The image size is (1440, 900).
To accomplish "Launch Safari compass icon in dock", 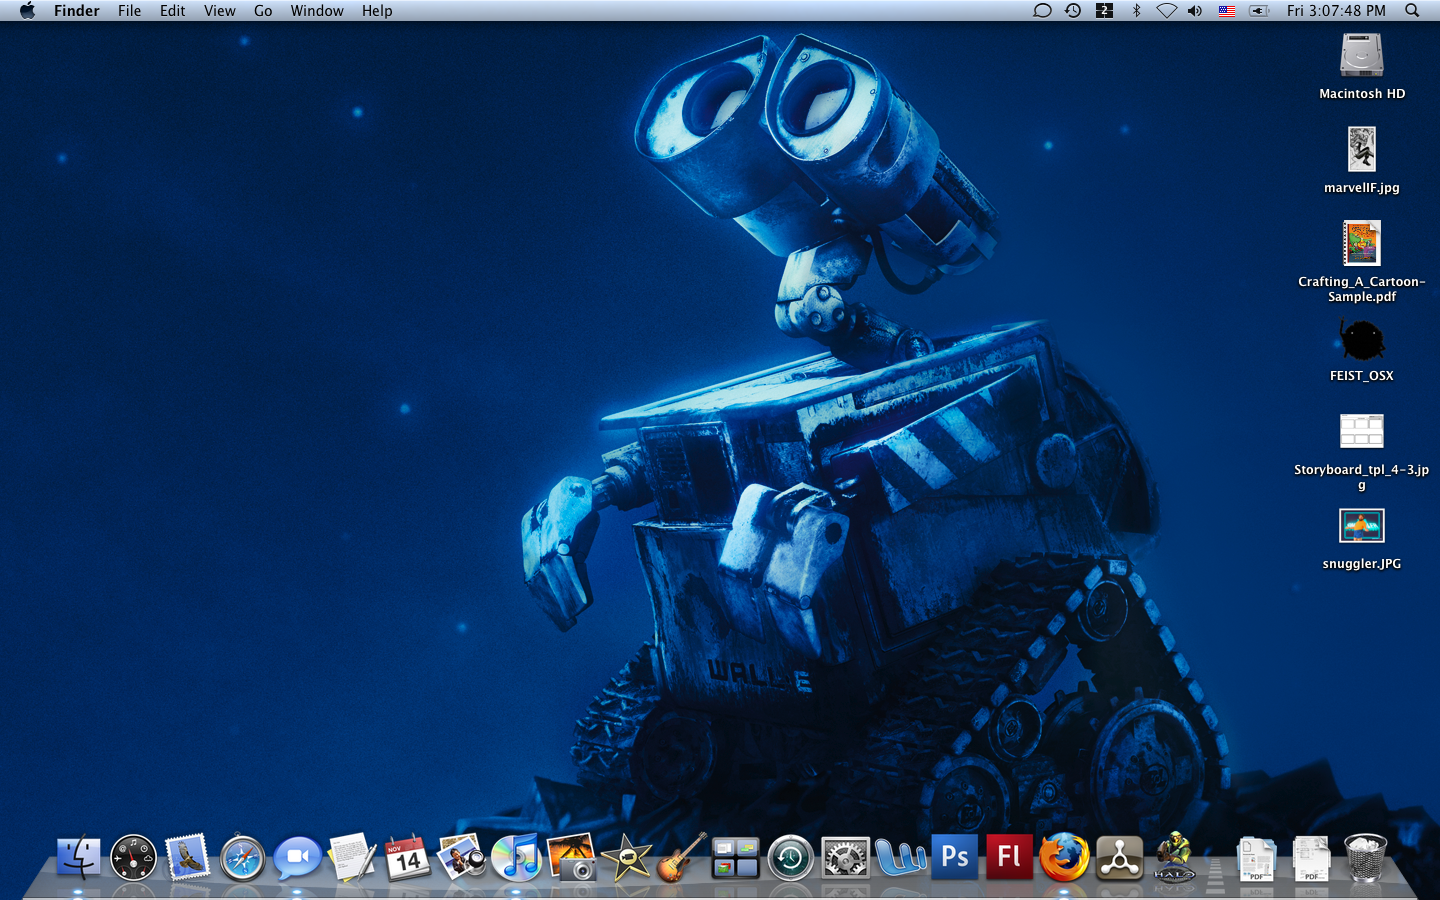I will point(243,857).
